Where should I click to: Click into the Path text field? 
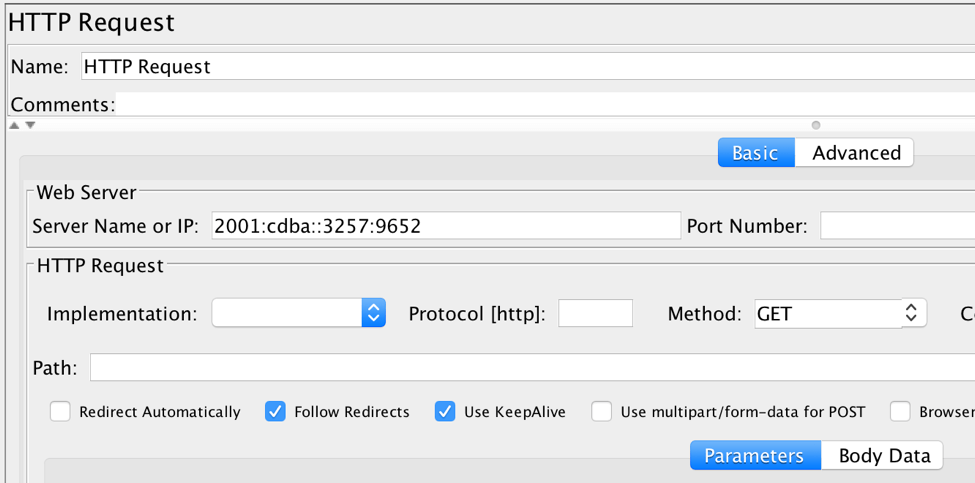[x=532, y=367]
